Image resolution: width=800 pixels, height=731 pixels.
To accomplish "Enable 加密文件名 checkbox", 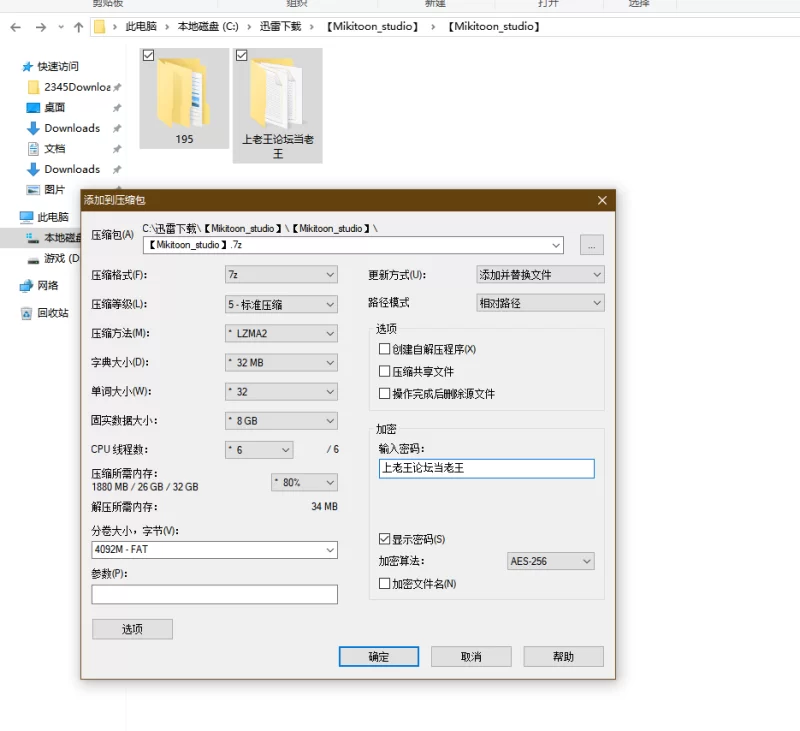I will coord(385,583).
